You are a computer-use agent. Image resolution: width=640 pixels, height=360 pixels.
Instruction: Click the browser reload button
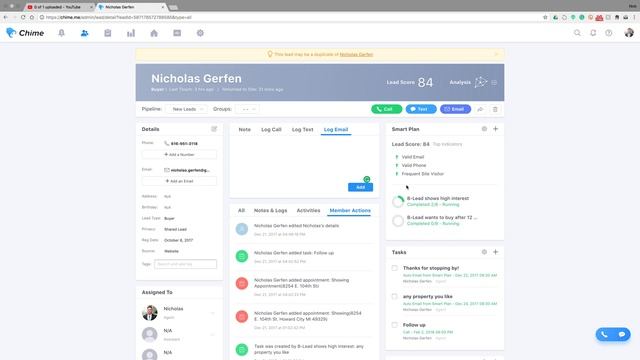coord(23,18)
